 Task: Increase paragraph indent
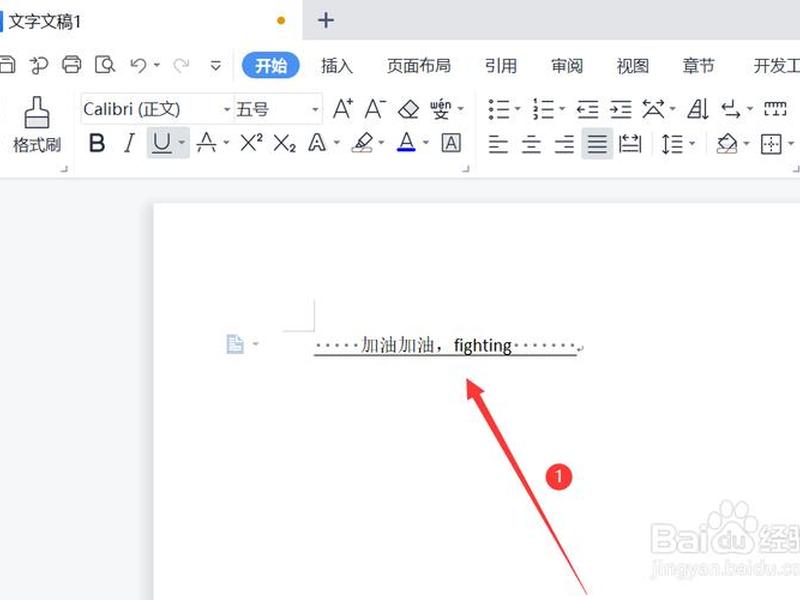point(620,109)
